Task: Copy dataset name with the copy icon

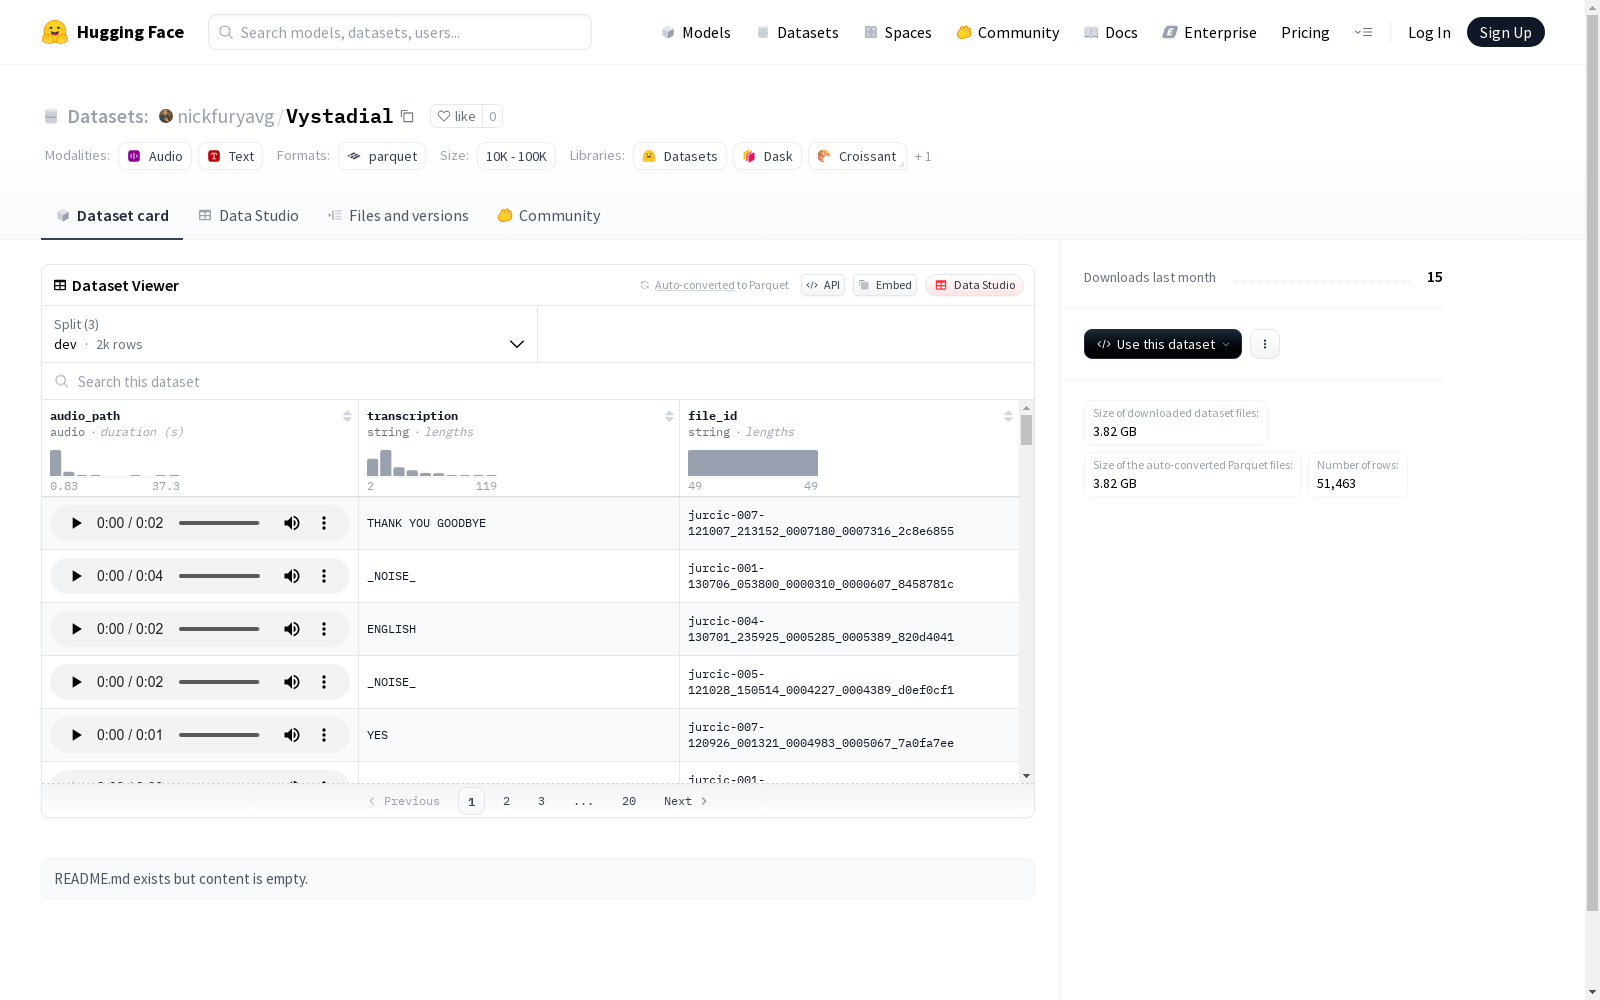Action: pyautogui.click(x=407, y=116)
